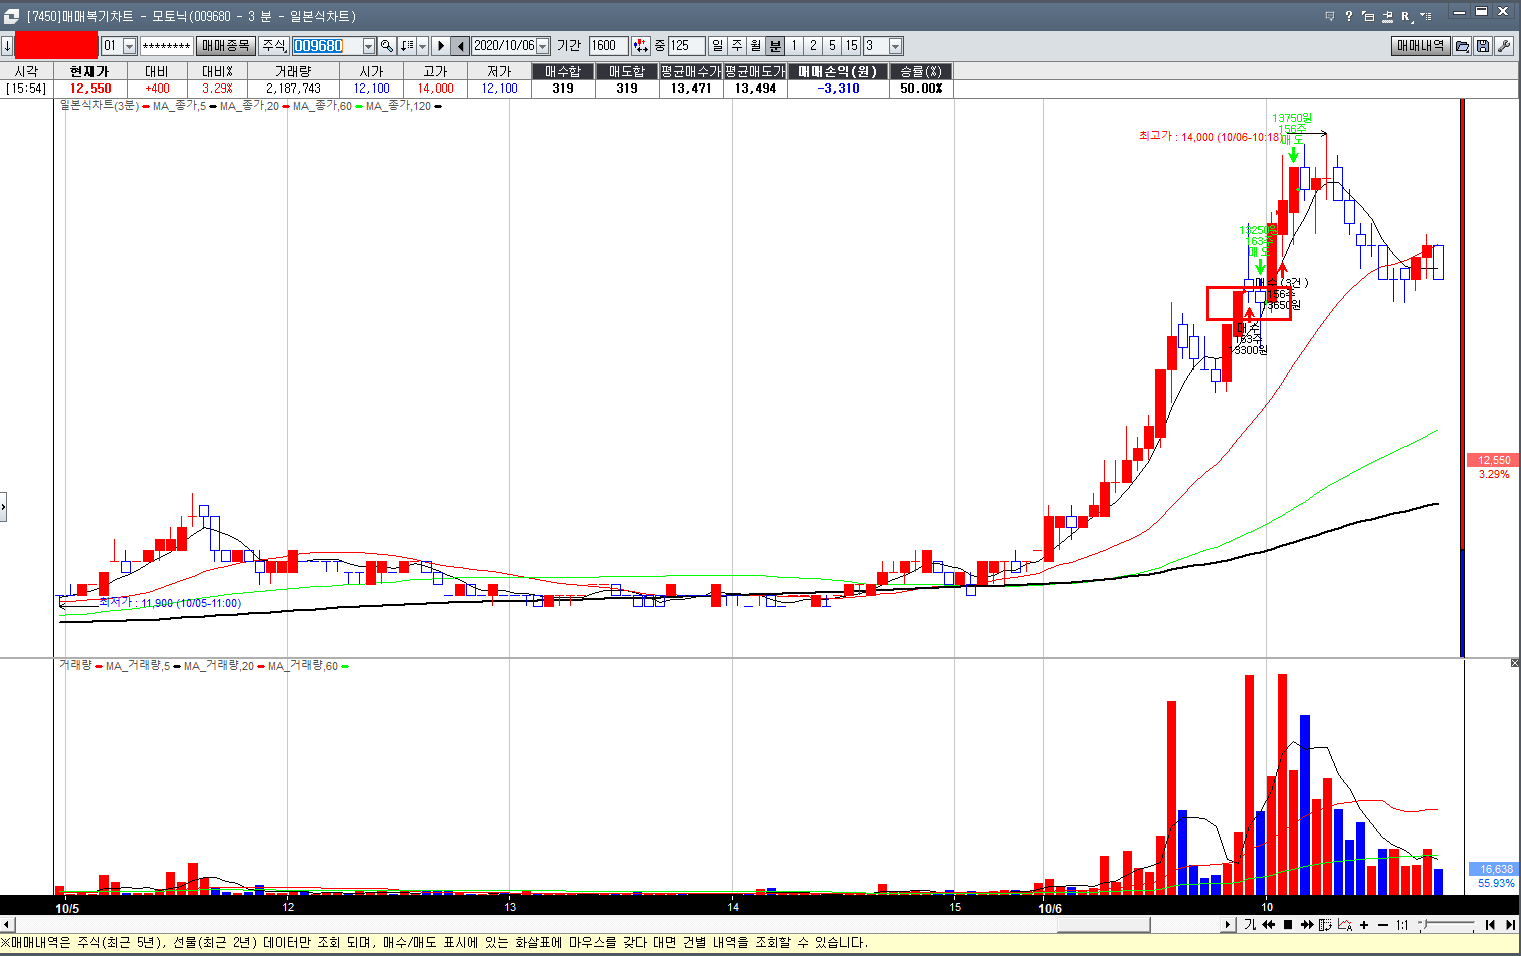Click the data grid icon in bottom toolbar

pyautogui.click(x=1326, y=925)
